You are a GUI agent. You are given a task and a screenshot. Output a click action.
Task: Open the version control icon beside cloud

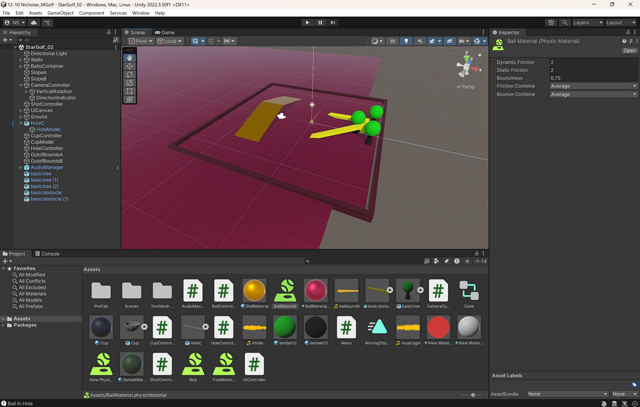tap(47, 22)
